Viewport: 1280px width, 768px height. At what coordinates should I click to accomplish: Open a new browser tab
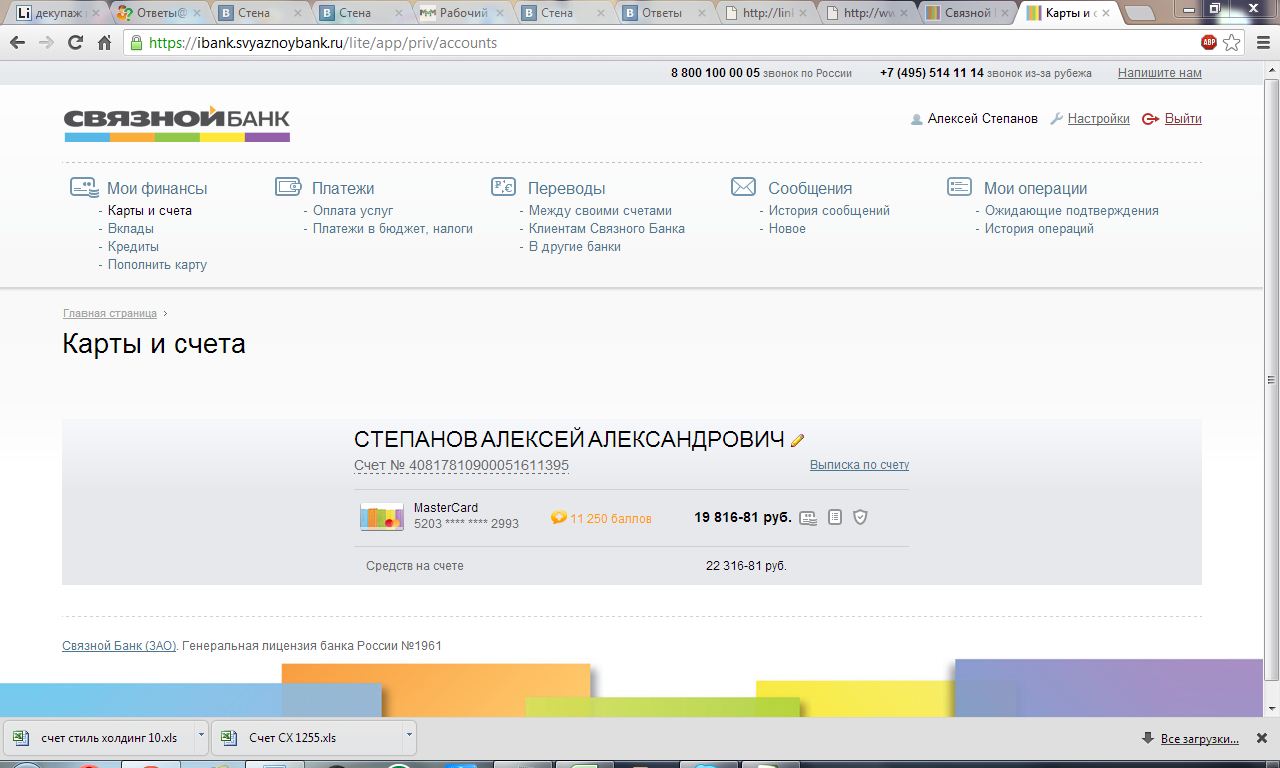coord(1139,14)
